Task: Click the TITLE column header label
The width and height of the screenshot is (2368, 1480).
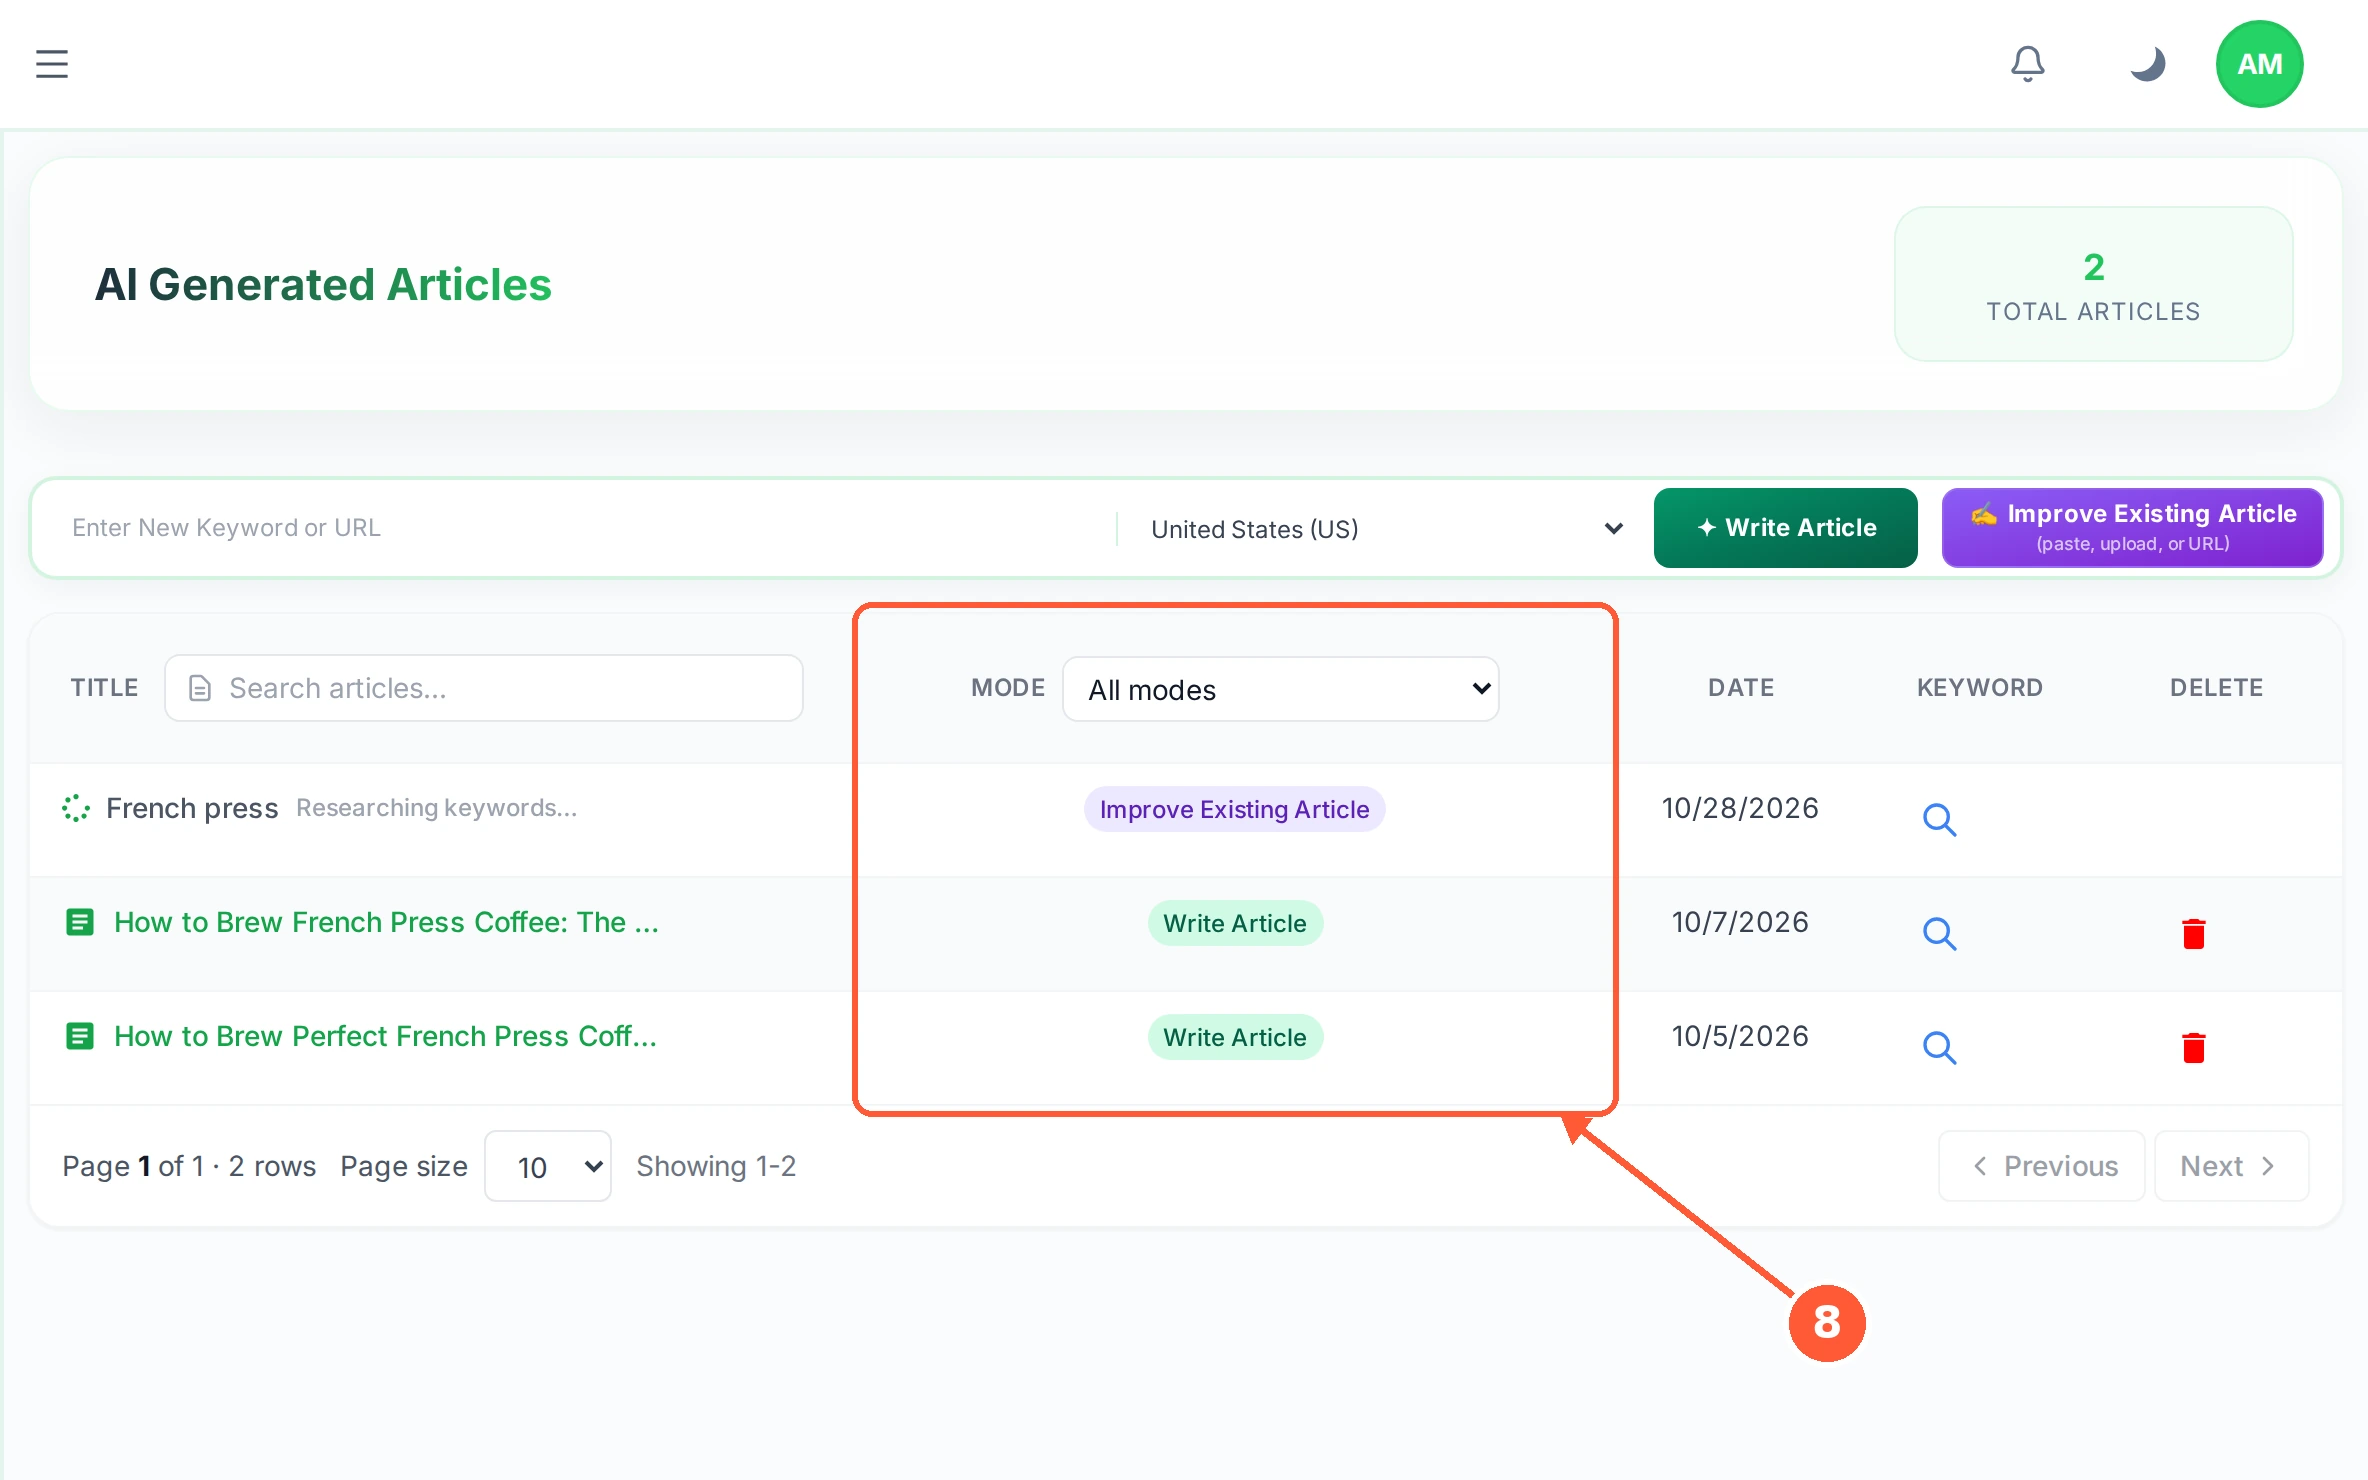Action: 104,688
